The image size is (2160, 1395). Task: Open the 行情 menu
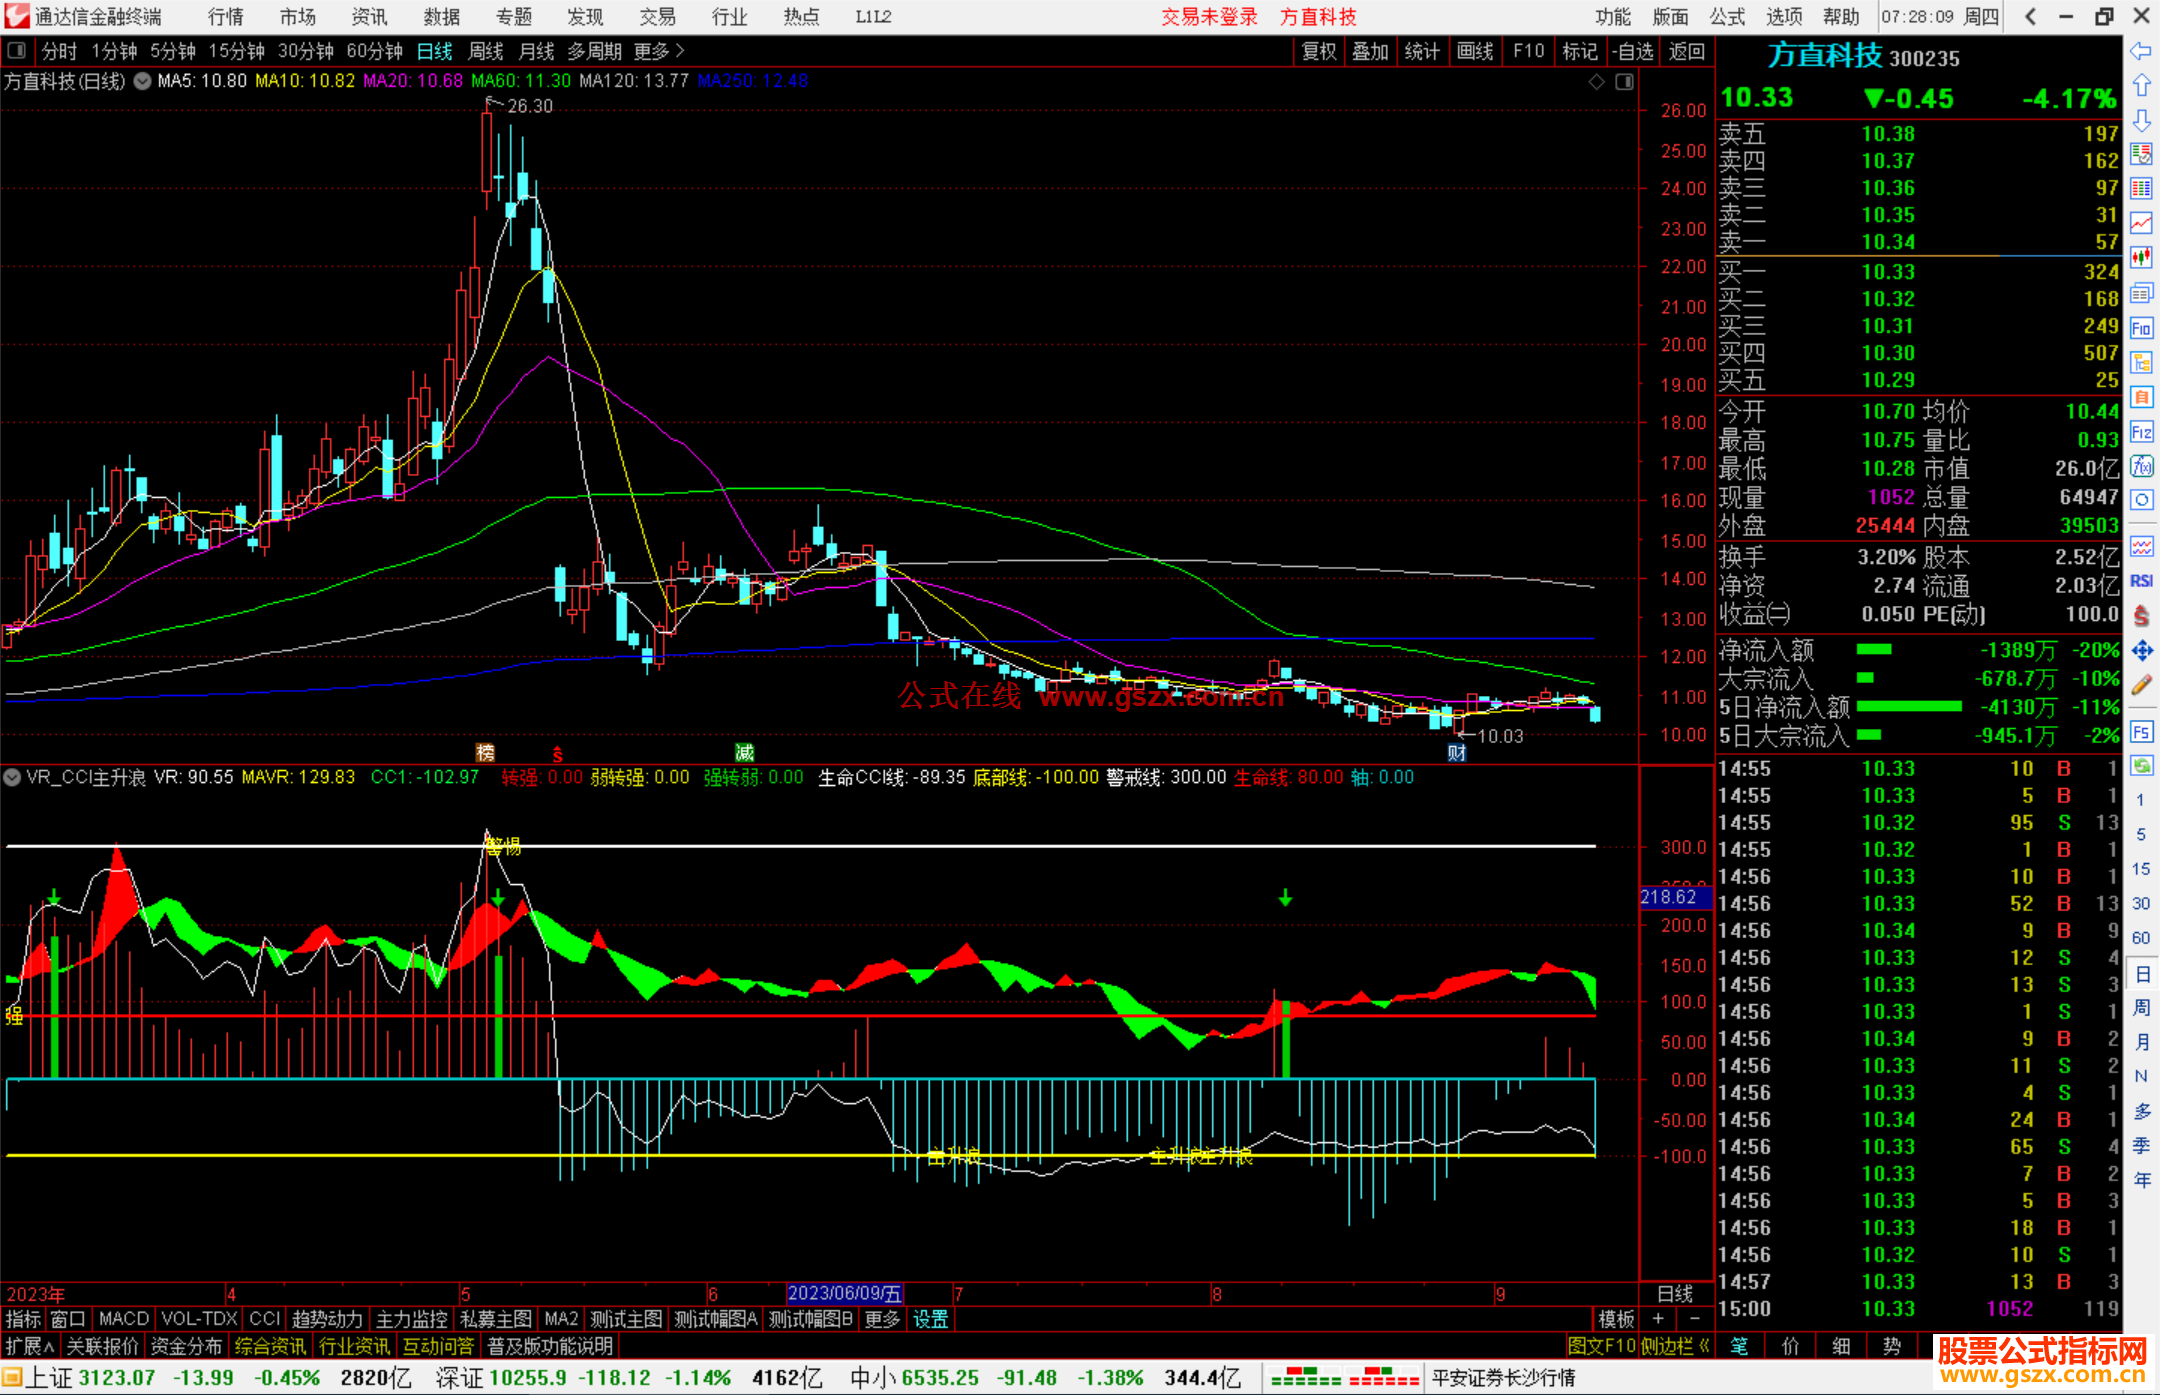(226, 17)
